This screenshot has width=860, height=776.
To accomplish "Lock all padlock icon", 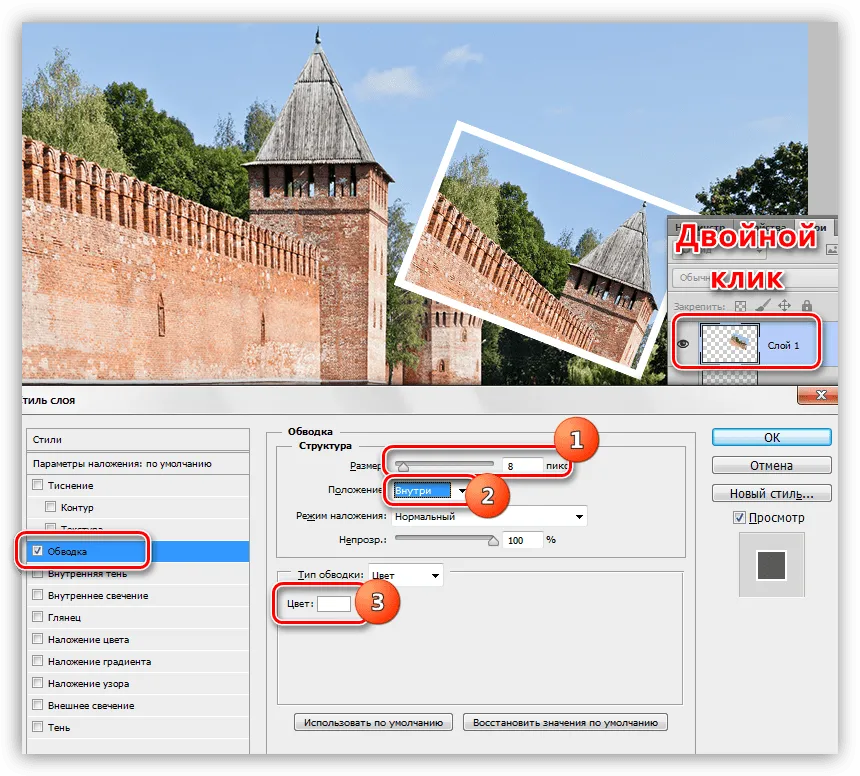I will [806, 305].
